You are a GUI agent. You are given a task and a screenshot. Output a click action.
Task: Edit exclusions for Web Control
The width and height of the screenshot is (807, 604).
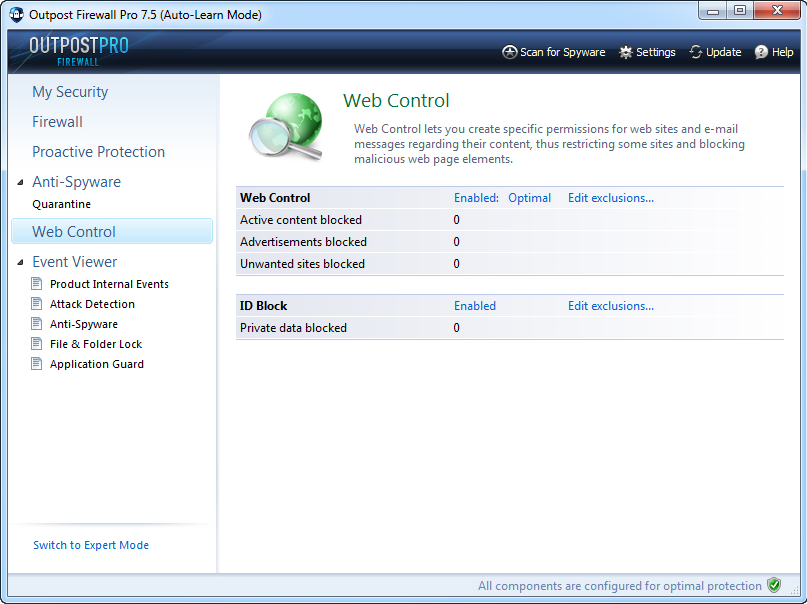610,198
